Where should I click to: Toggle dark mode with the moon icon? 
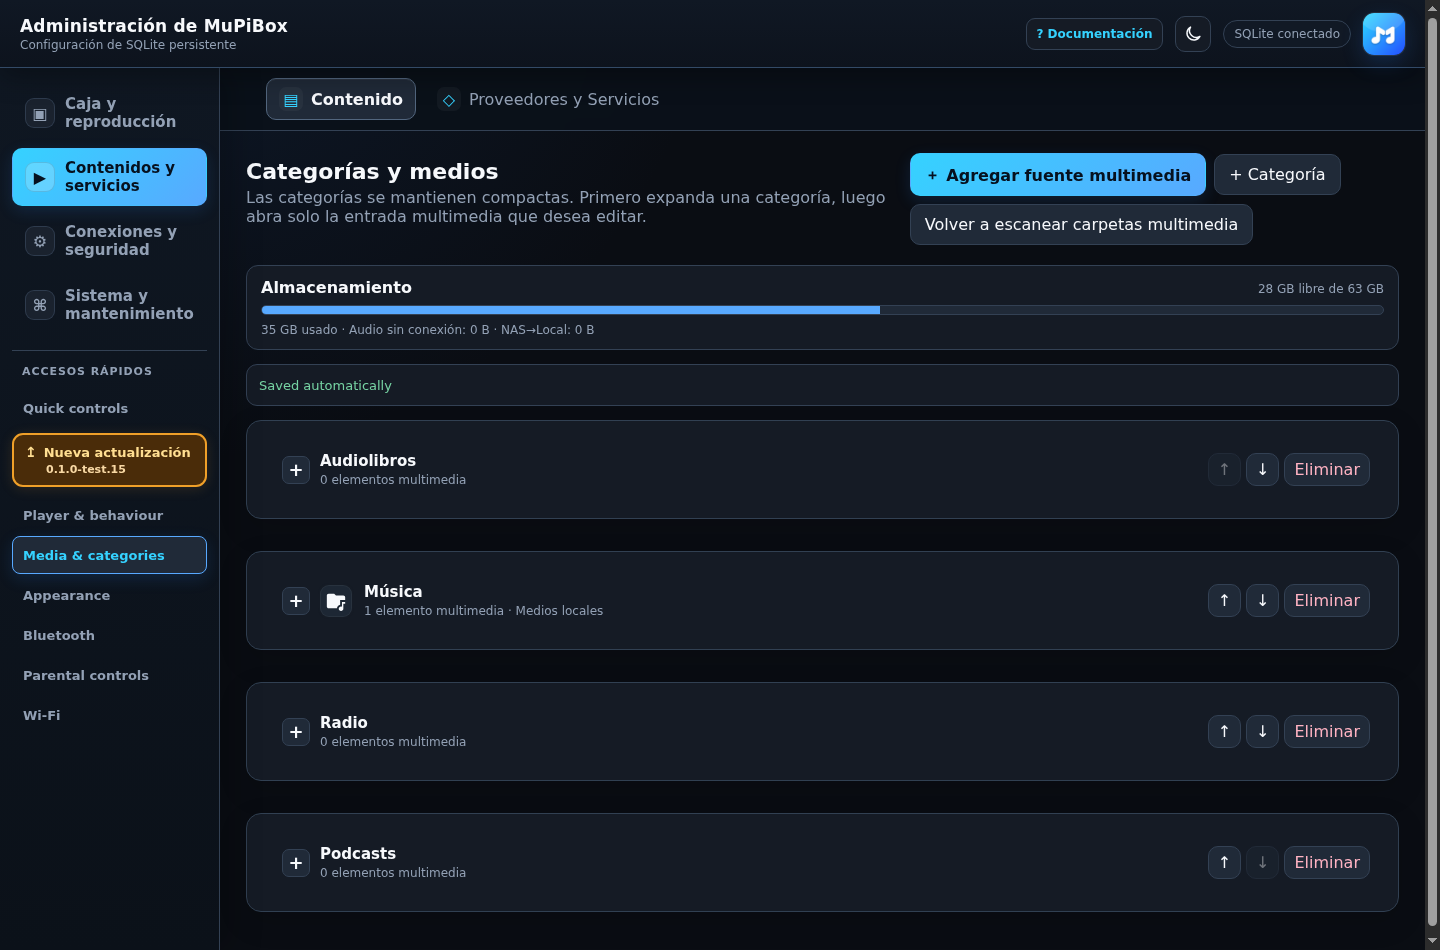coord(1193,34)
